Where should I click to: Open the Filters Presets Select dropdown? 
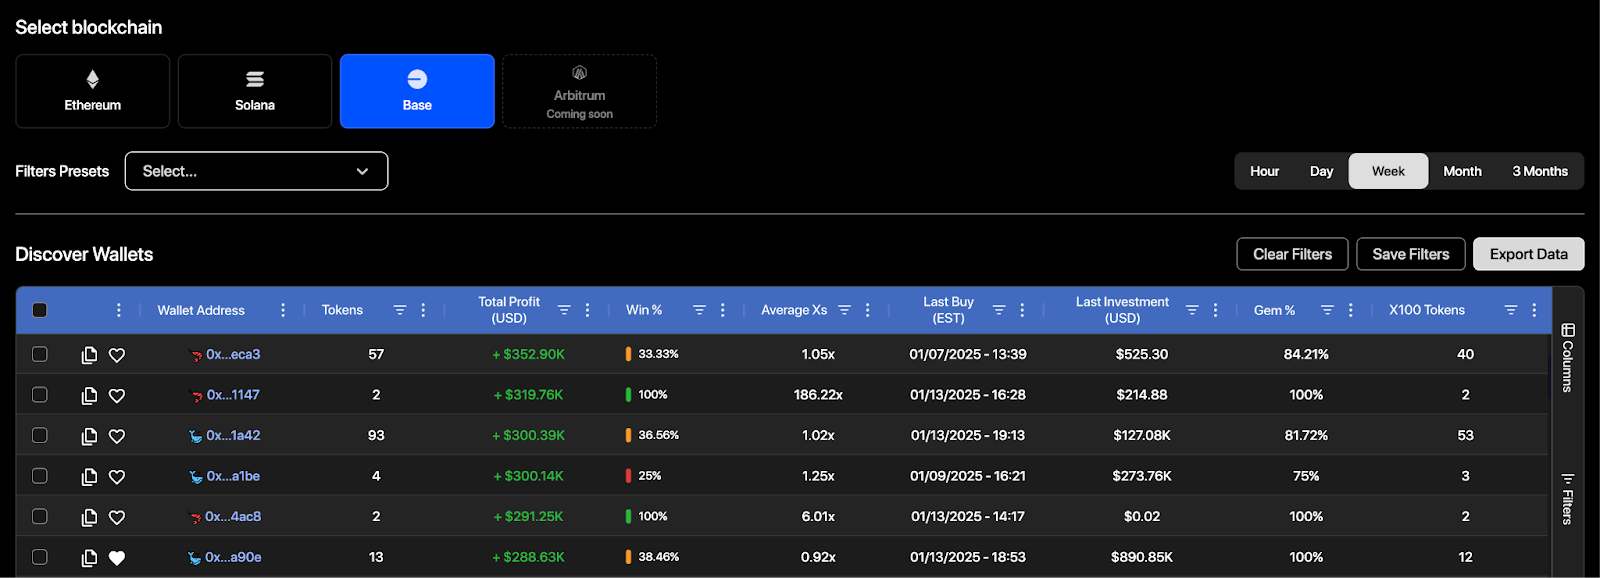(x=256, y=171)
